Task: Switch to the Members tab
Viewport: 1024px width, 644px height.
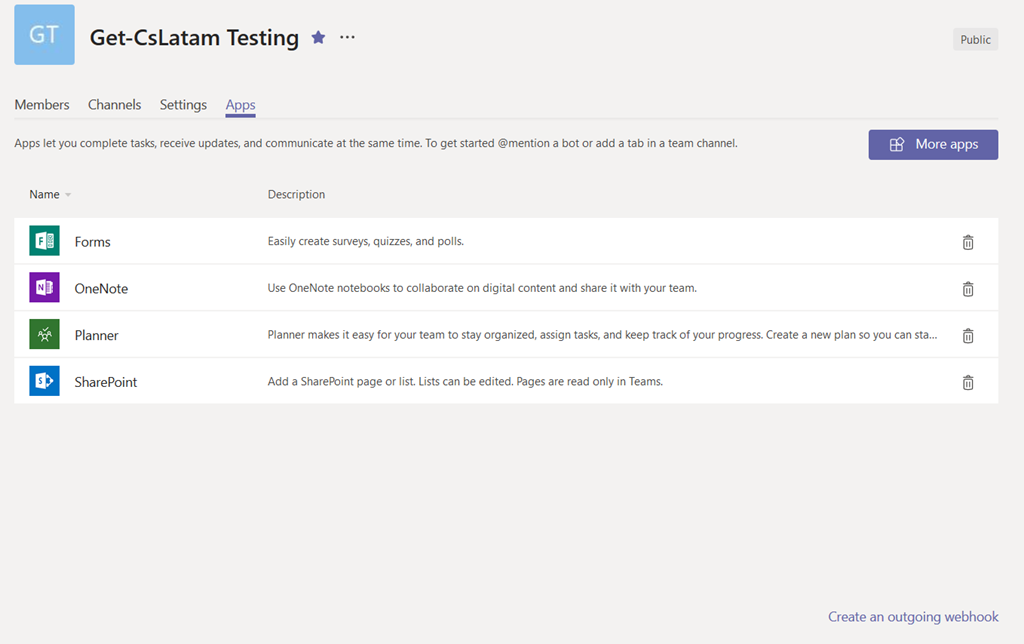Action: (42, 105)
